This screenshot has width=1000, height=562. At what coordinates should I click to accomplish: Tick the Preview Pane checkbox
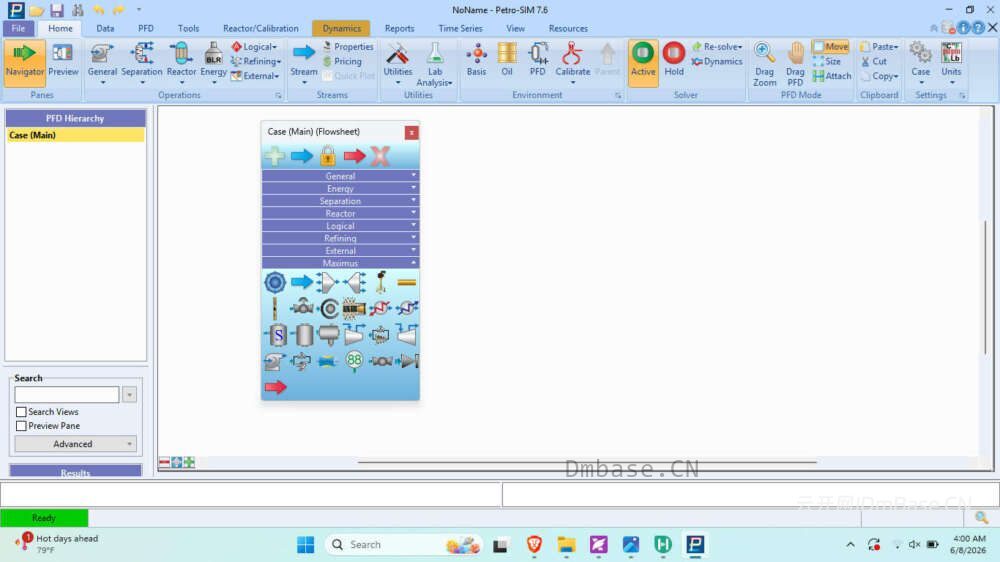pyautogui.click(x=21, y=425)
